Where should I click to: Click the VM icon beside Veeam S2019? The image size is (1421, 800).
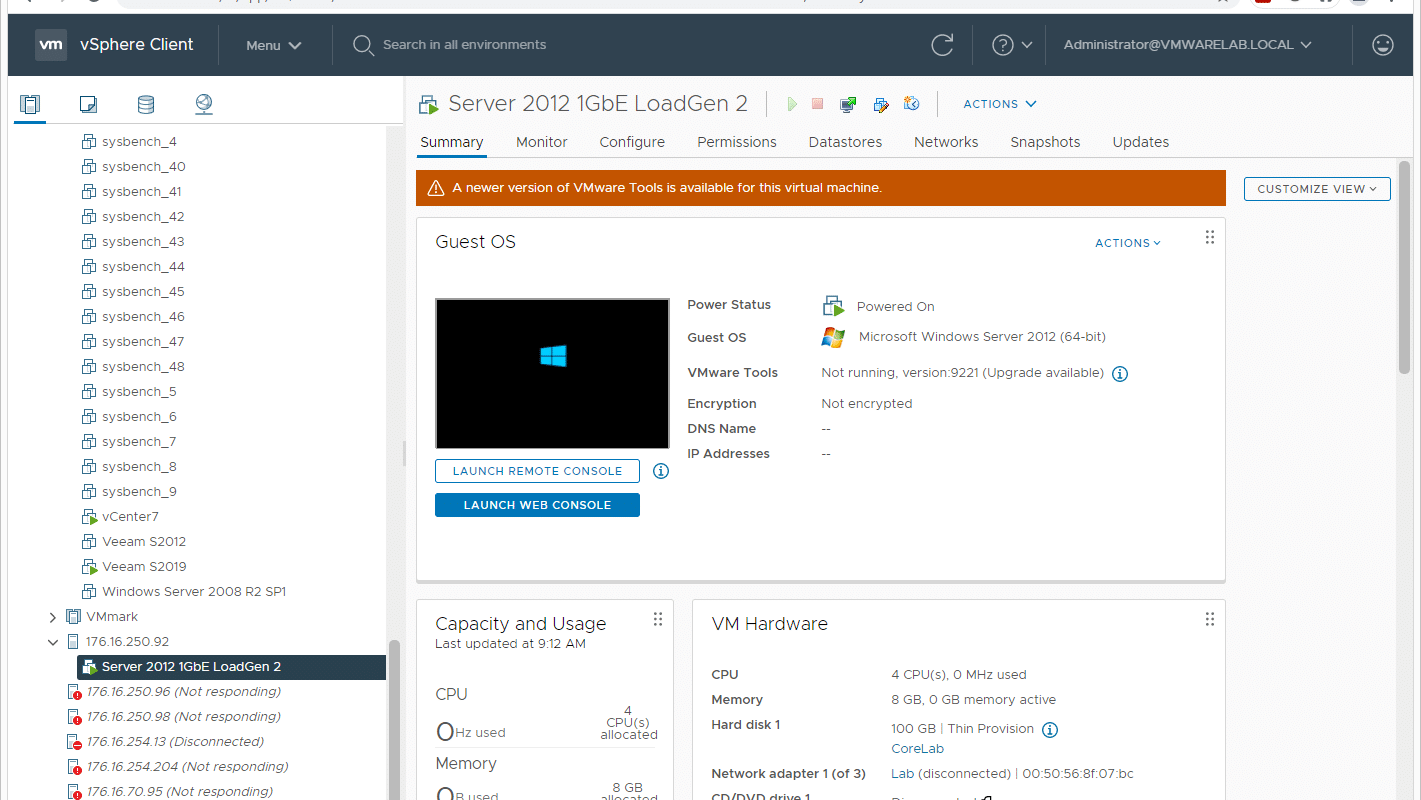[88, 567]
